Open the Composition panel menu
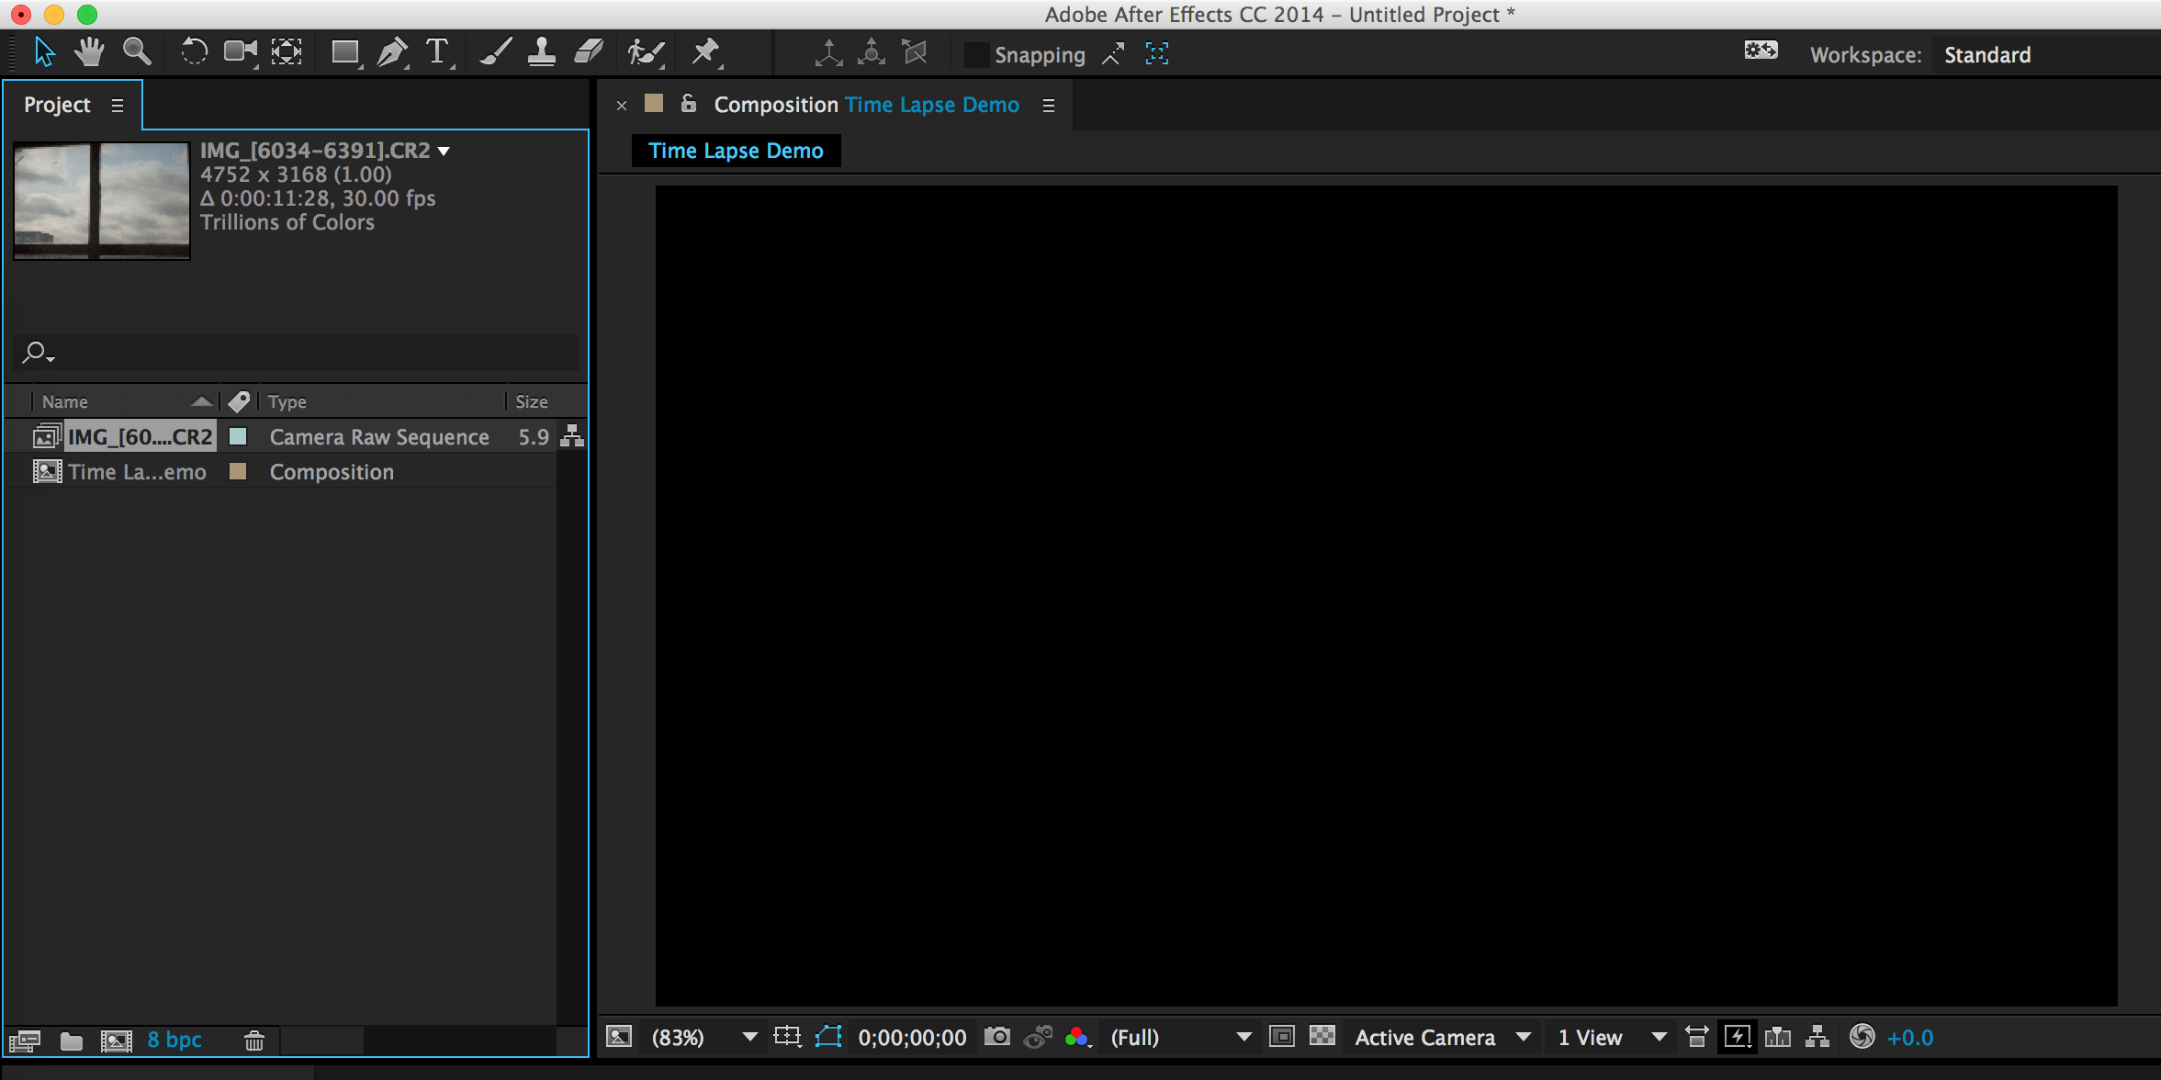 (x=1048, y=105)
